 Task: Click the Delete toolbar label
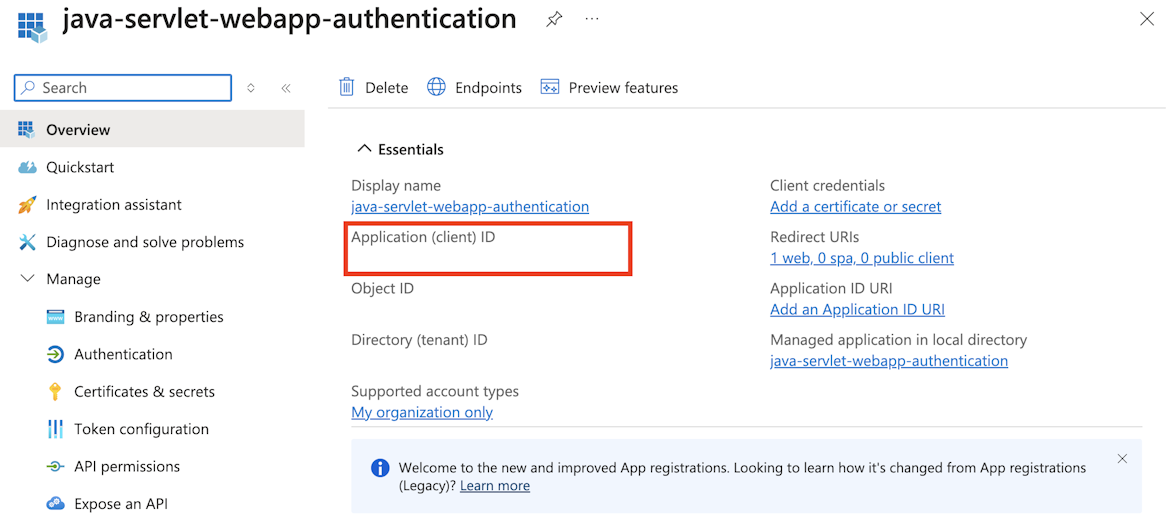(x=387, y=88)
